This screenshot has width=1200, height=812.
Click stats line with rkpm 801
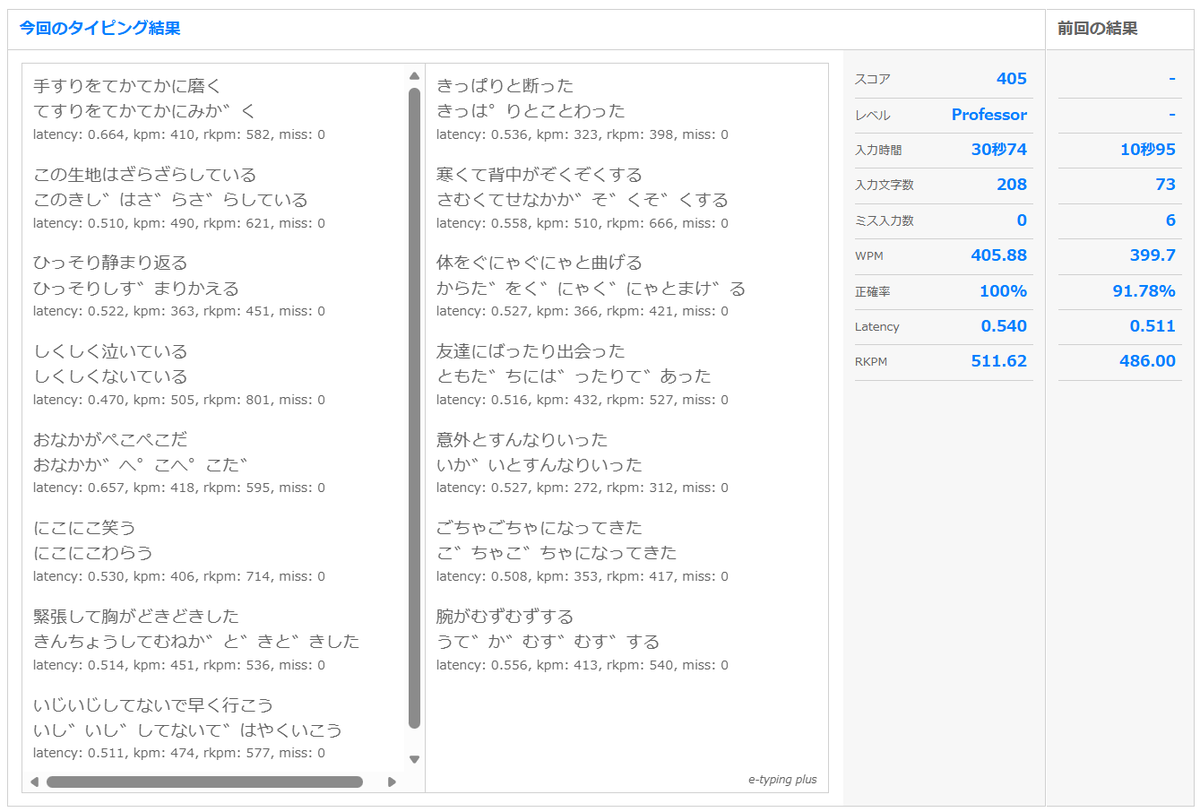[x=179, y=400]
